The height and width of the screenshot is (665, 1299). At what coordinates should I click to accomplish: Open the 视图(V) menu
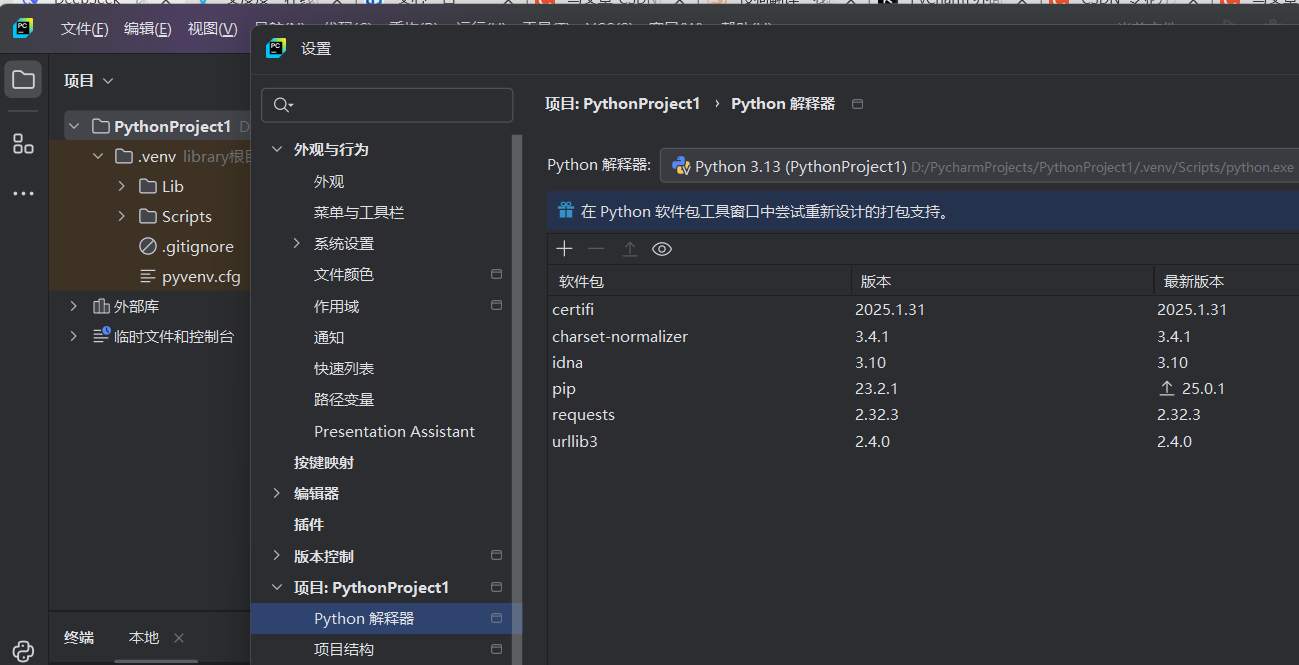212,29
